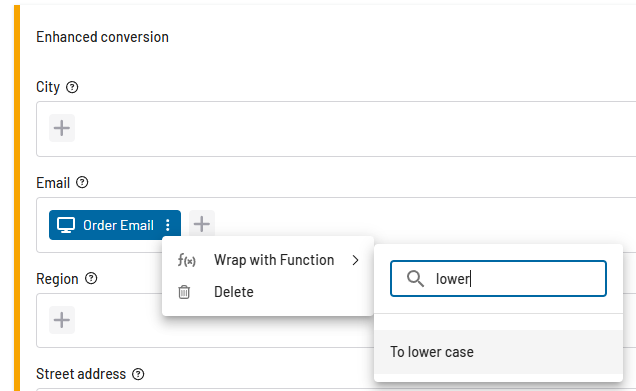Click the monitor icon in Order Email chip
Viewport: 636px width, 391px height.
[66, 225]
